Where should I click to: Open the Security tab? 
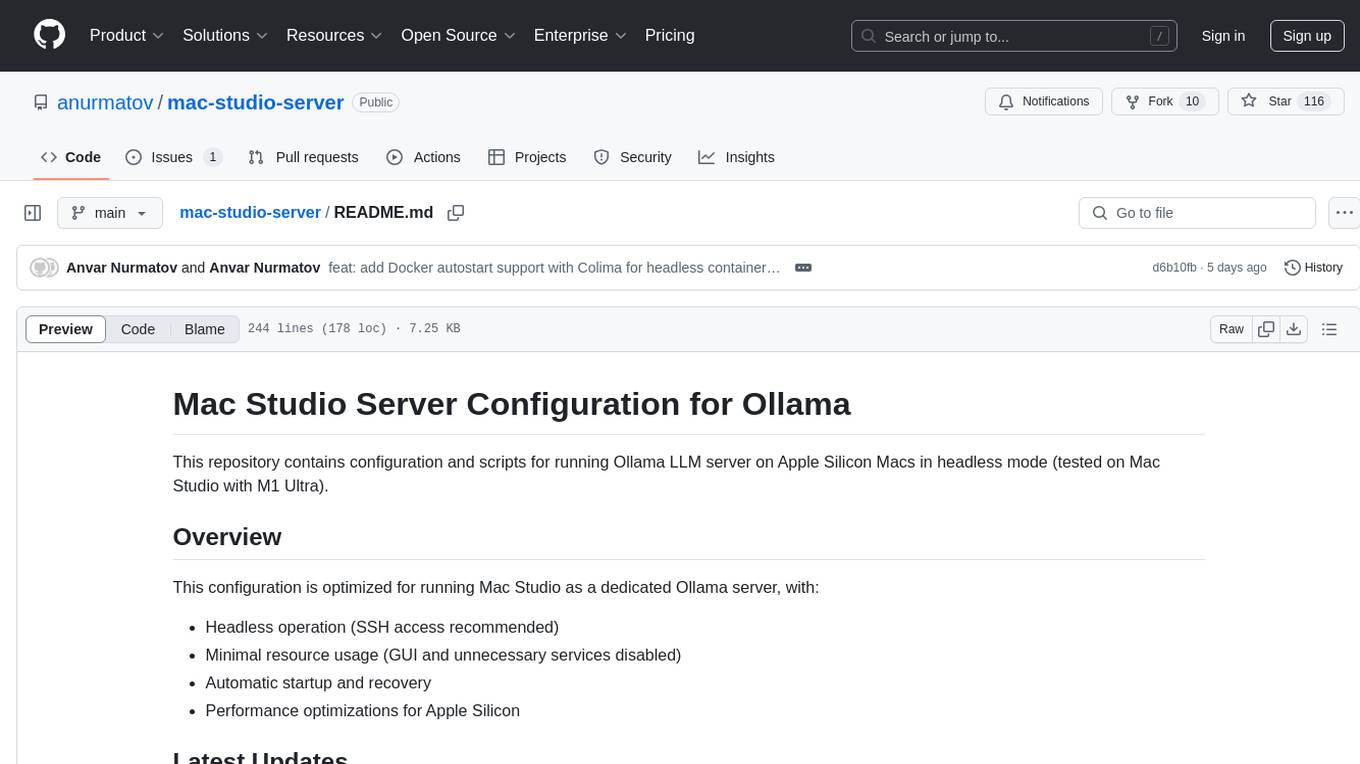click(633, 157)
